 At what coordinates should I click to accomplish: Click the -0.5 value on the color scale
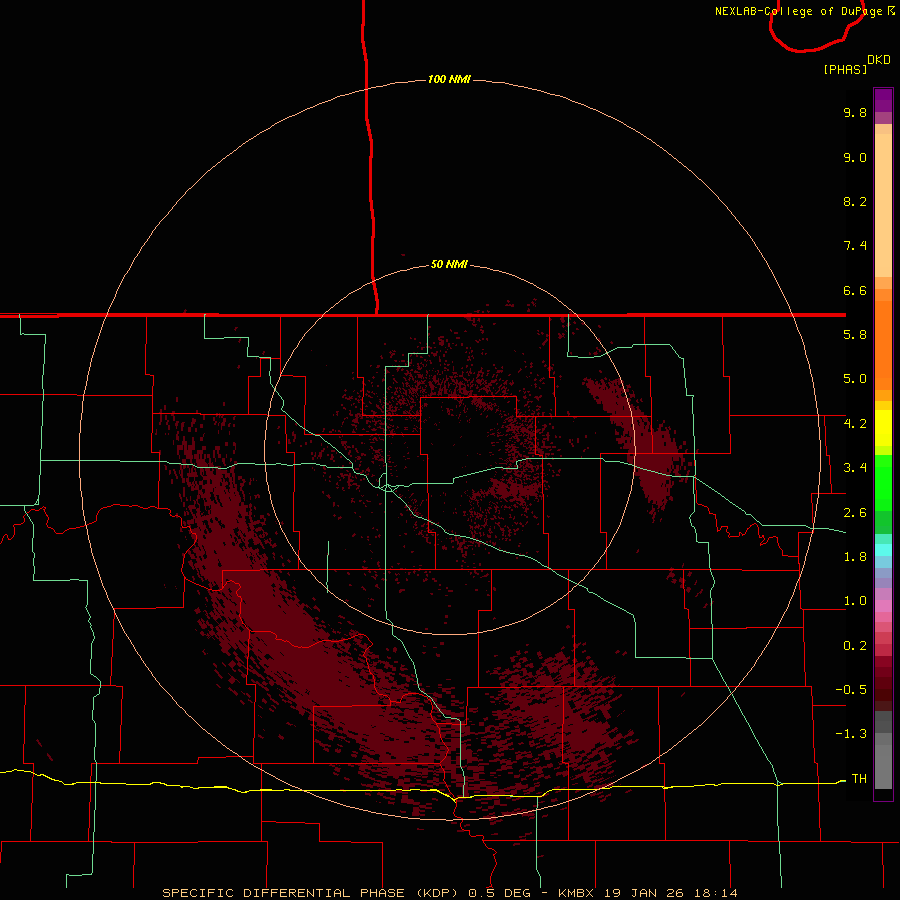click(851, 690)
